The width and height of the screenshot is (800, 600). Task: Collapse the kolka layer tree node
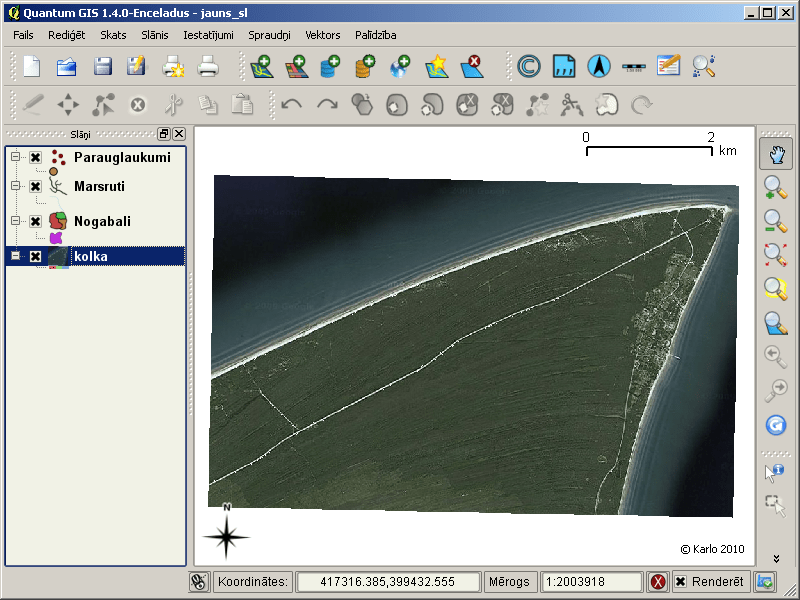pos(16,255)
